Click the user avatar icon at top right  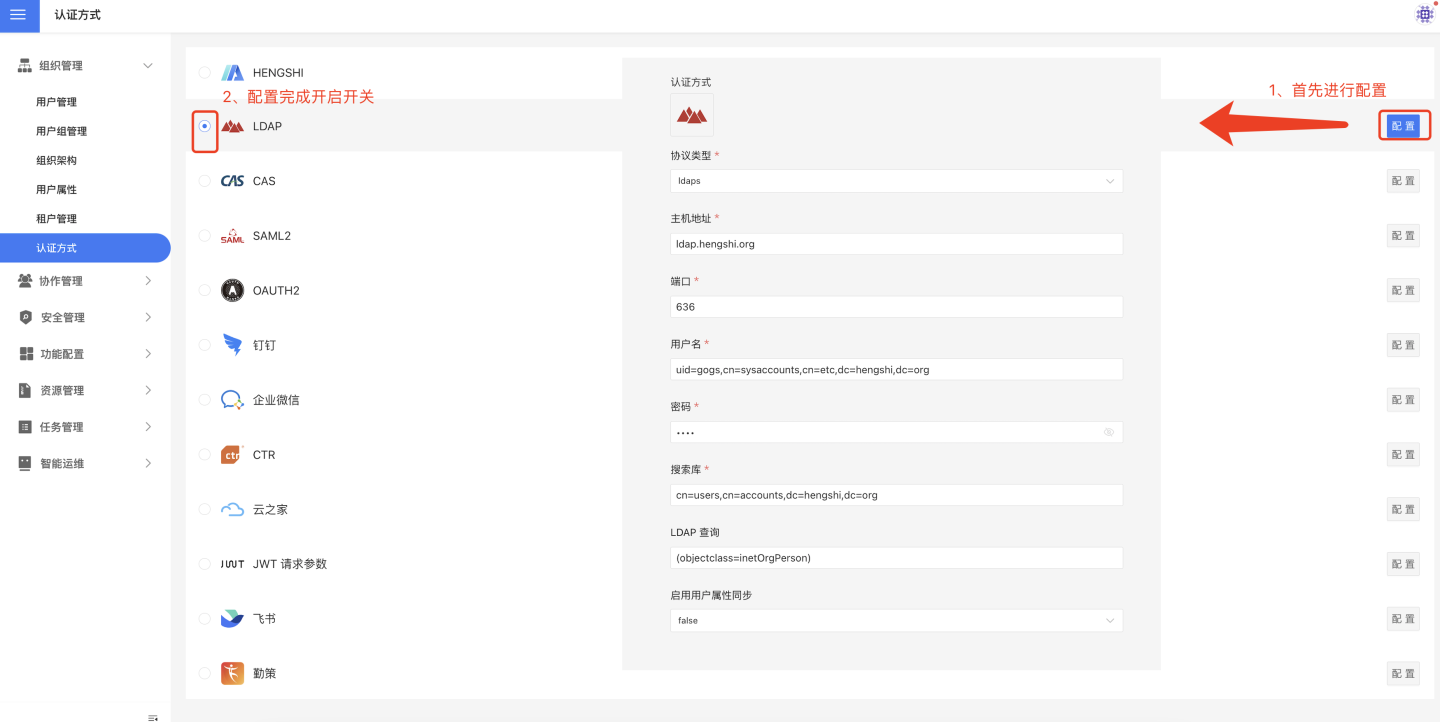tap(1424, 14)
